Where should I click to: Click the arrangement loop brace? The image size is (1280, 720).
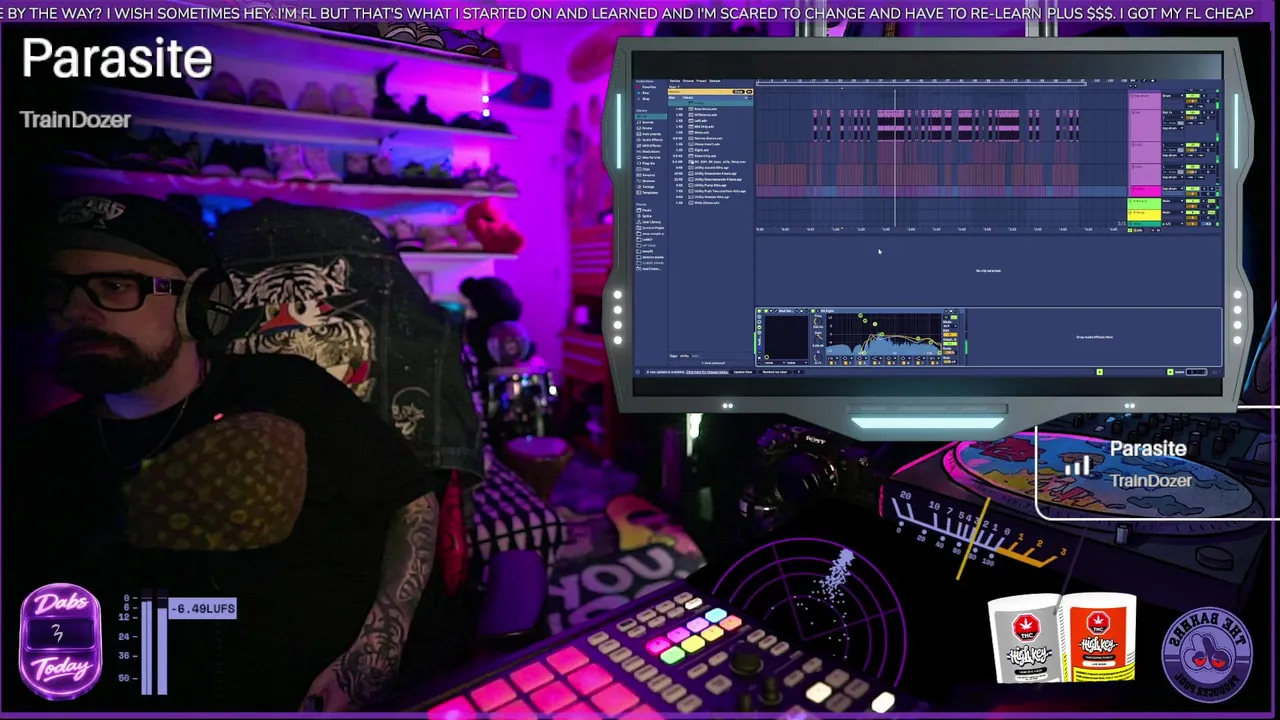point(921,82)
